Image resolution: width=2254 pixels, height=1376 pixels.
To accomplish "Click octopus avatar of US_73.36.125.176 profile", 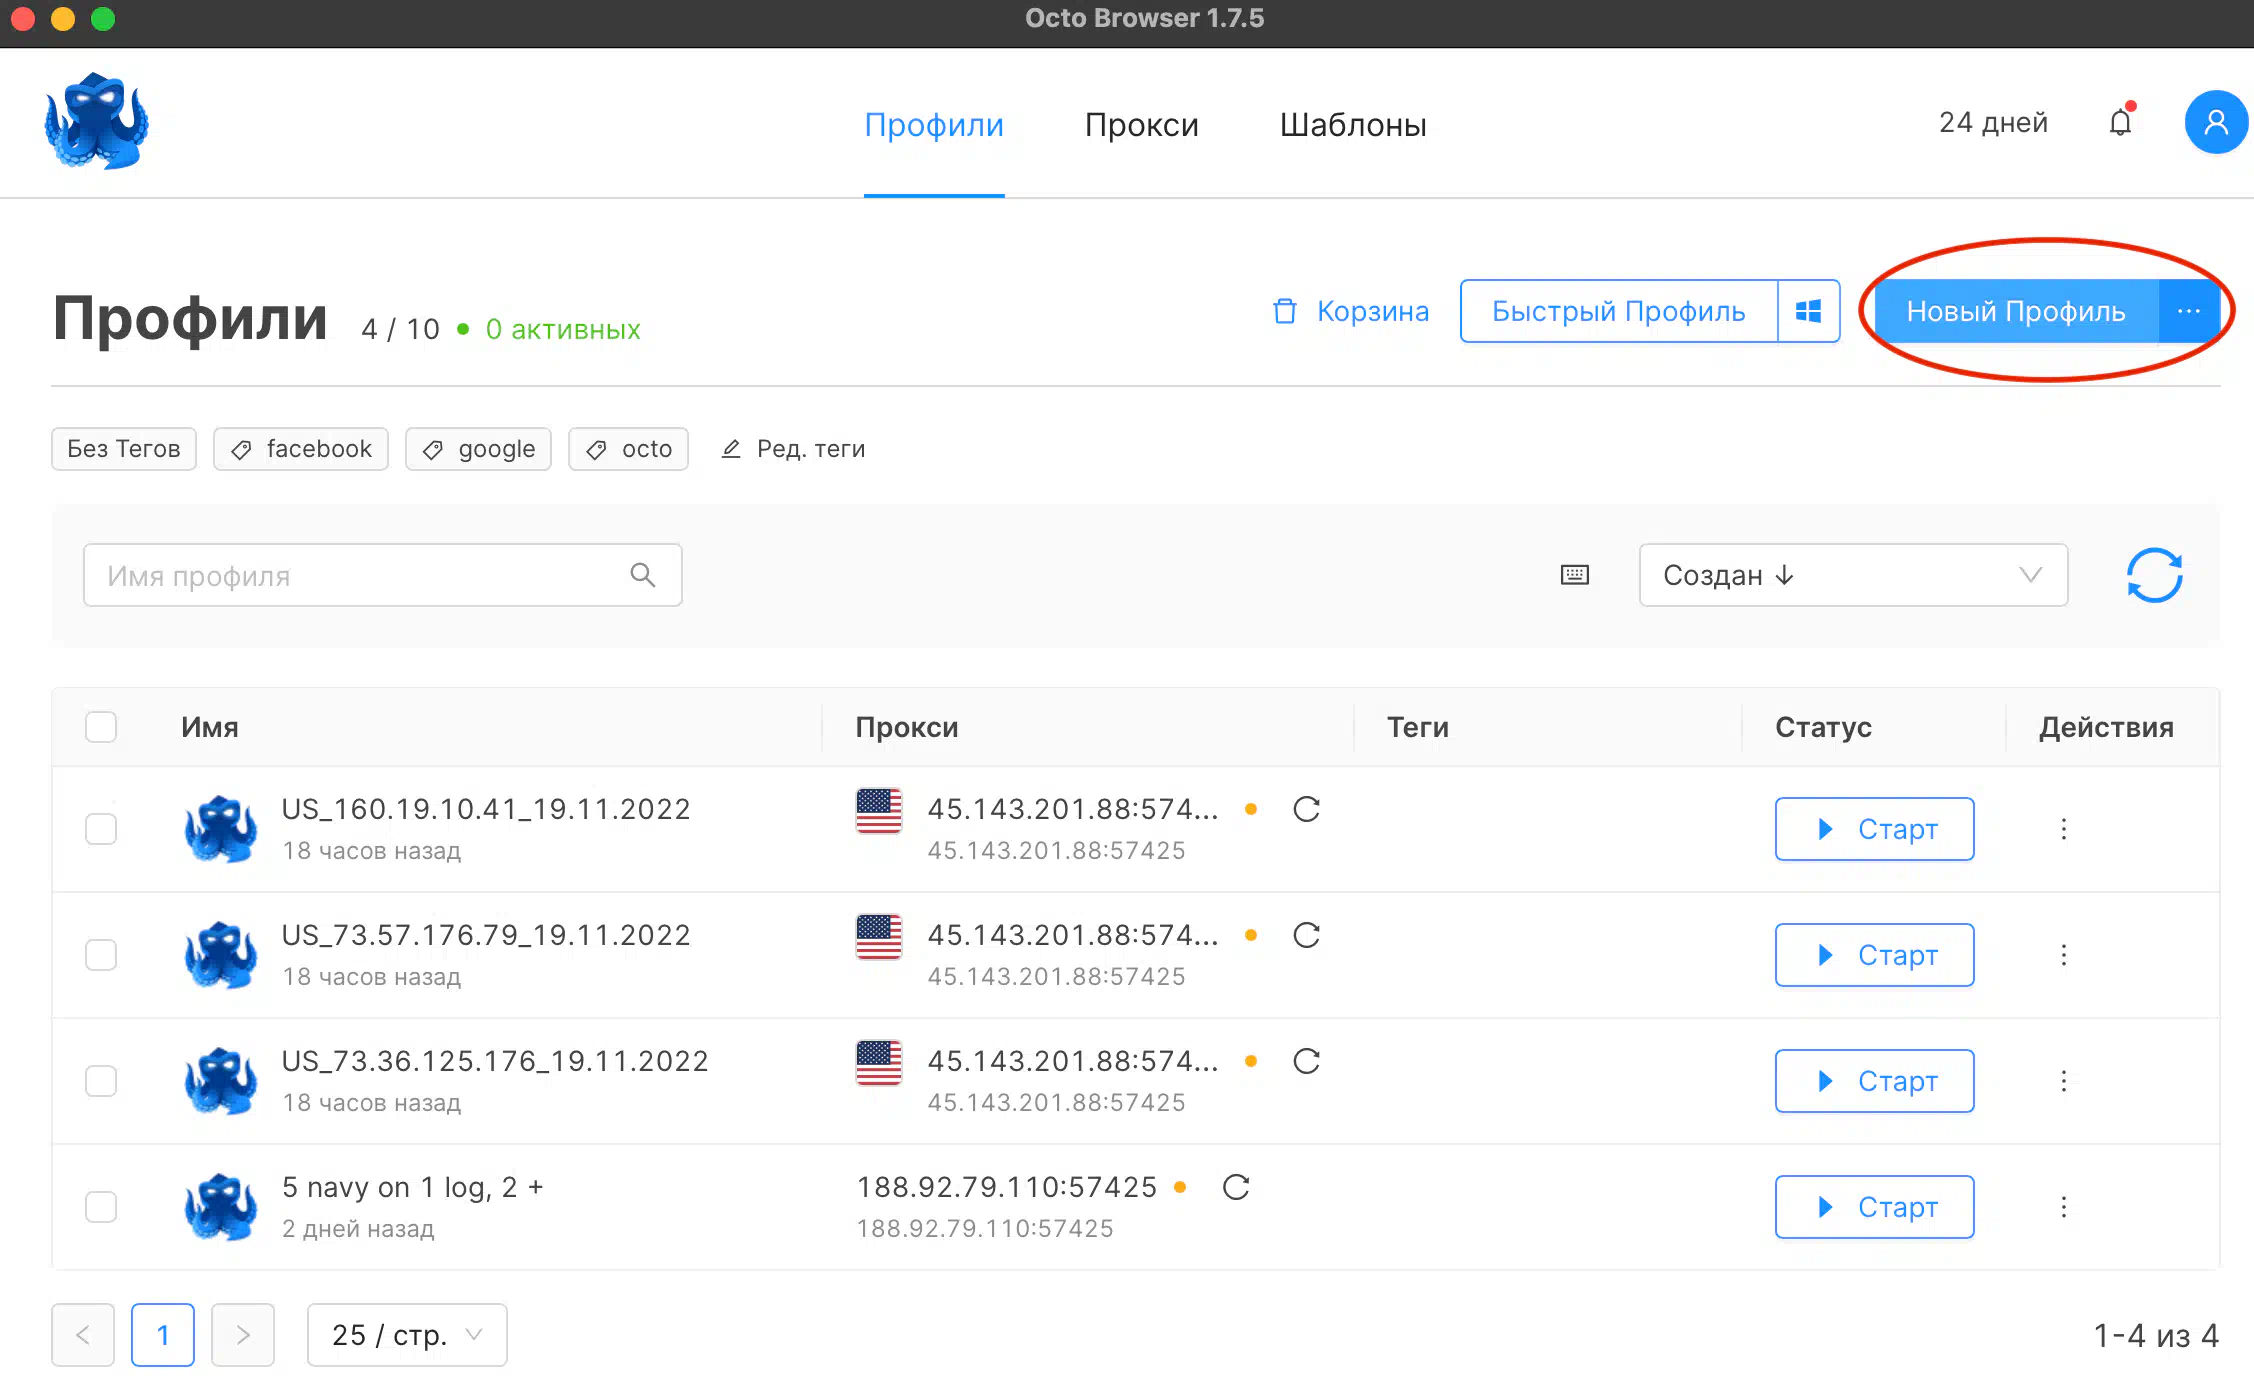I will [x=220, y=1081].
